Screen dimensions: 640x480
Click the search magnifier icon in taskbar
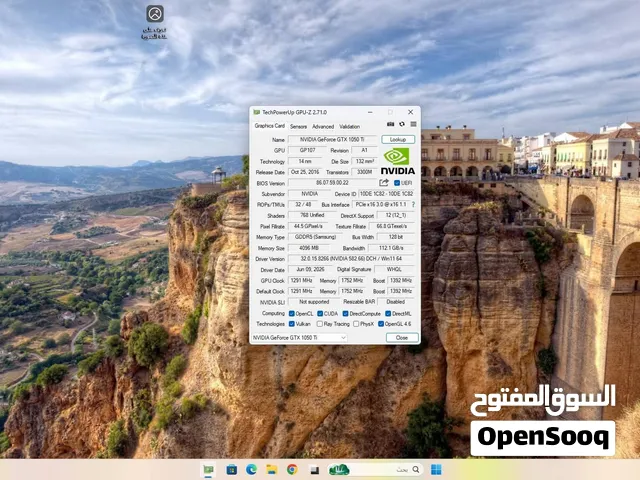[x=416, y=470]
